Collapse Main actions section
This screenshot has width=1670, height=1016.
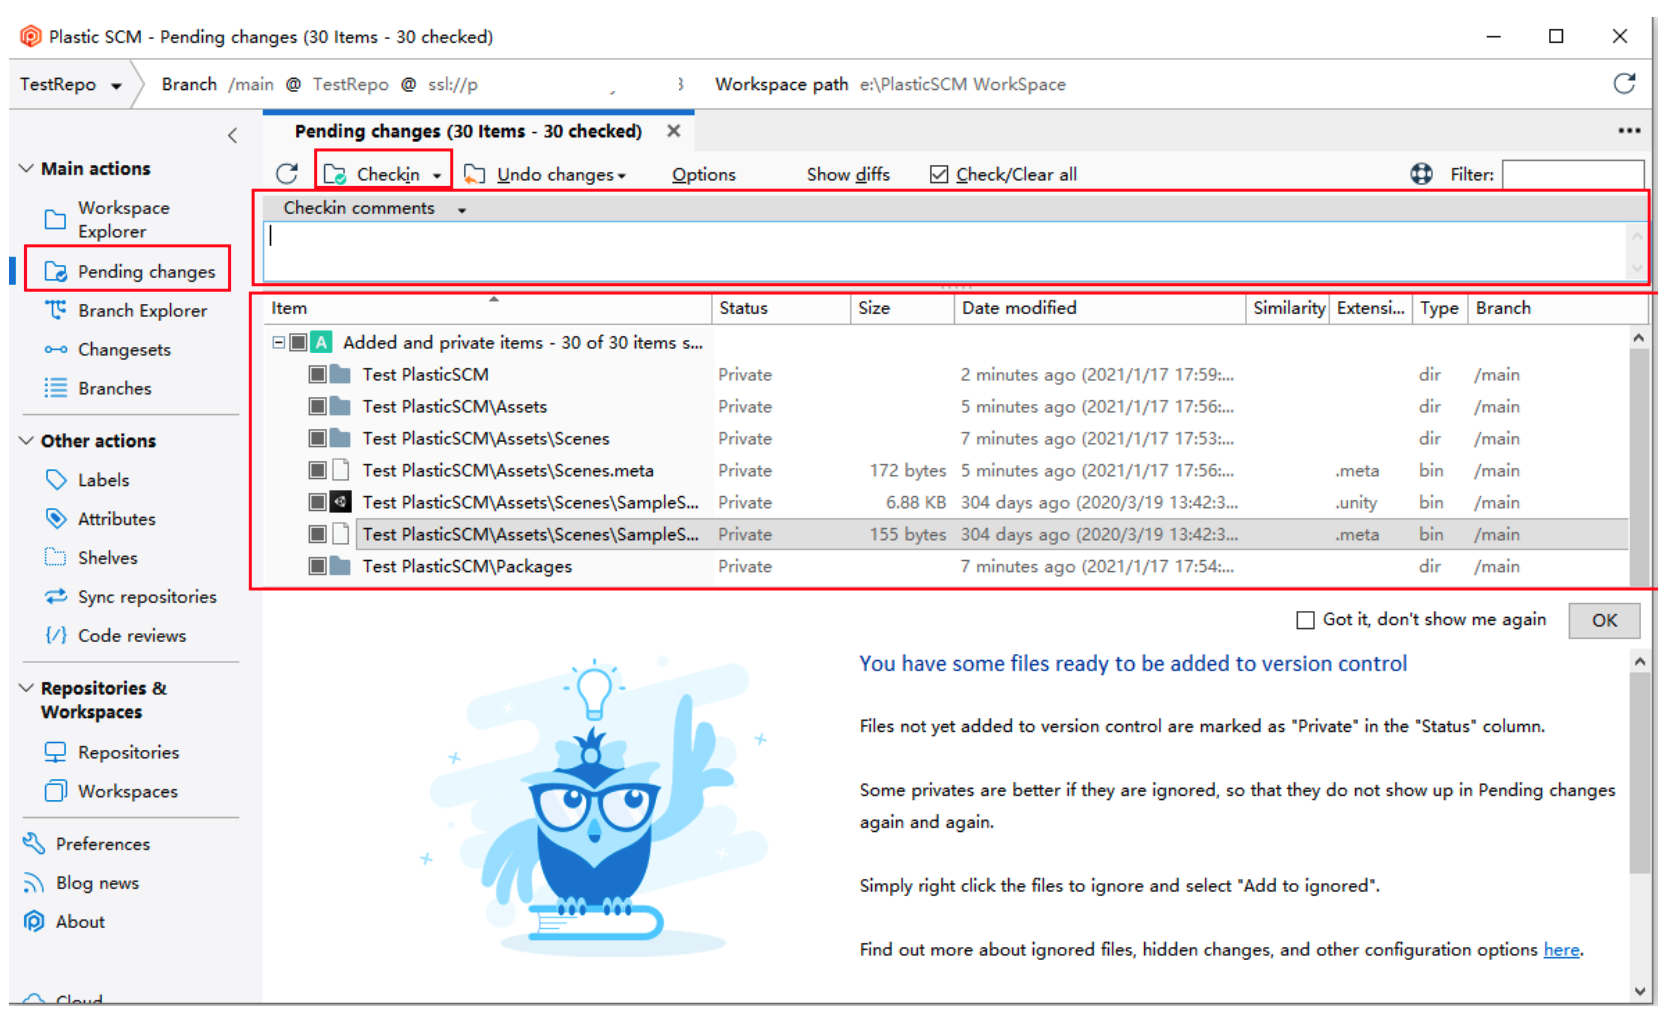[x=27, y=168]
